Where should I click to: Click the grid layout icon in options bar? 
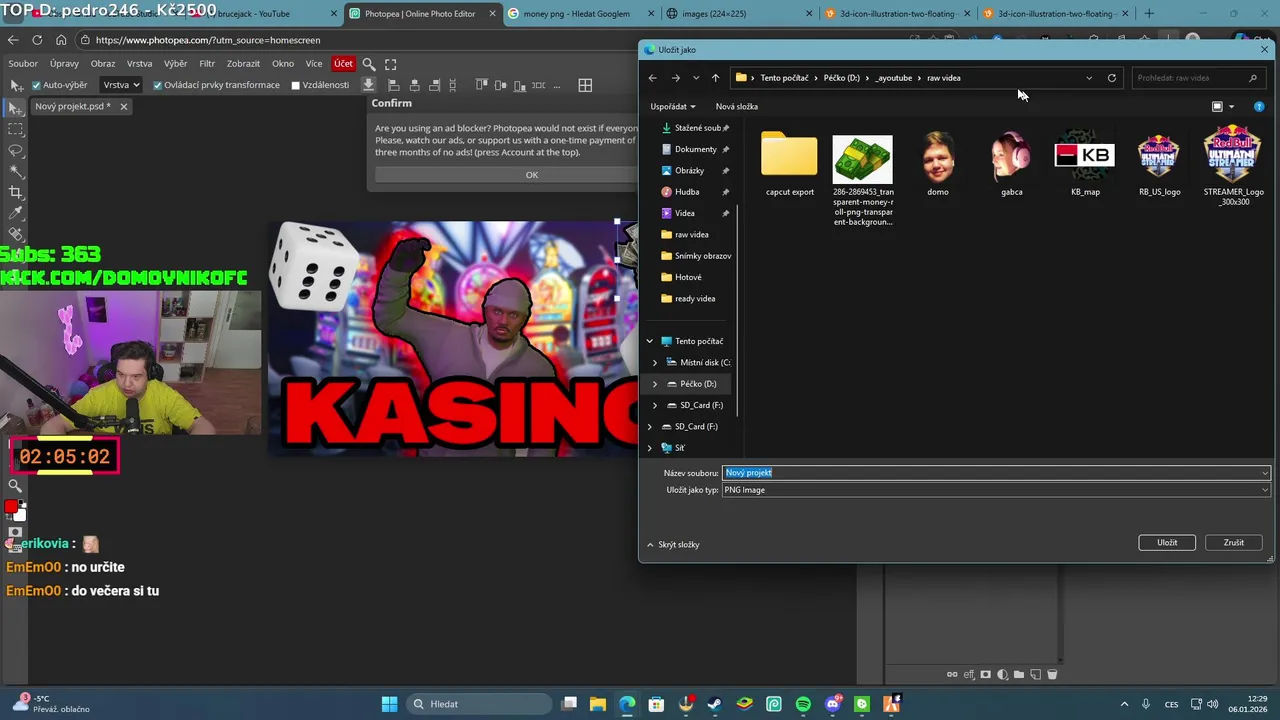tap(585, 85)
